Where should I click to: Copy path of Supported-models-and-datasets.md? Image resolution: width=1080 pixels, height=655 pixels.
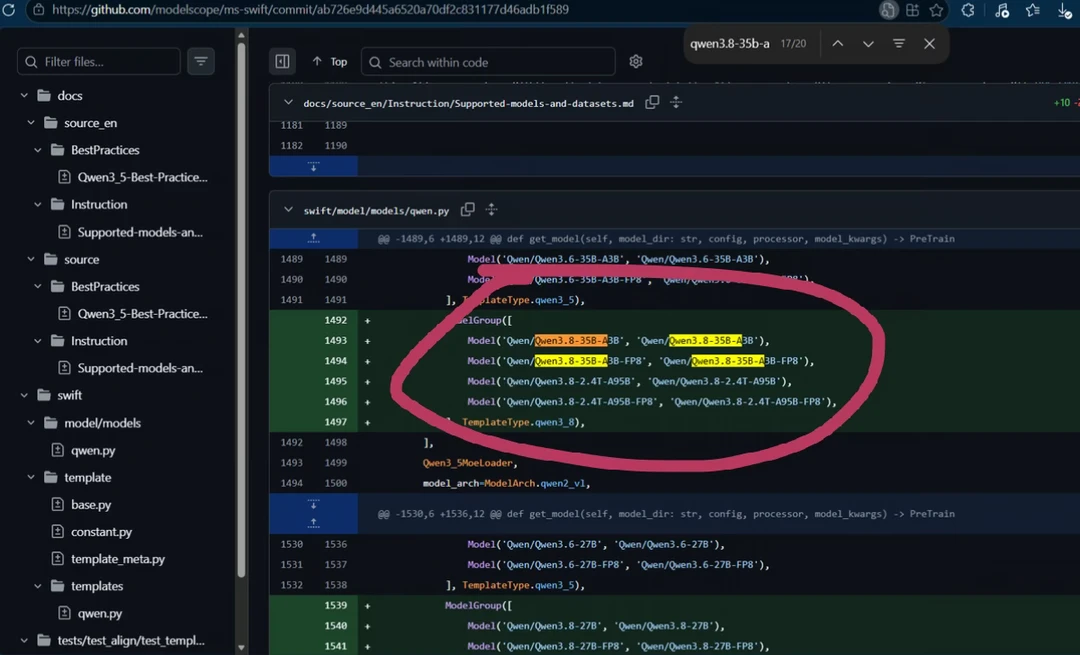(x=652, y=103)
